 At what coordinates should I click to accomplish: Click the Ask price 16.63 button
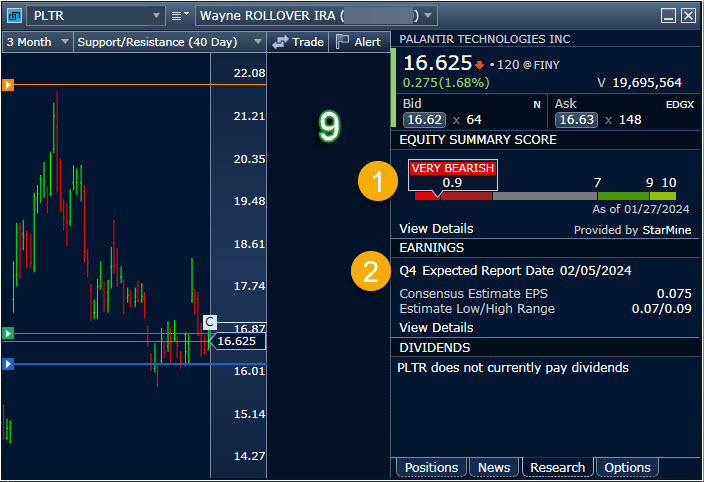576,120
